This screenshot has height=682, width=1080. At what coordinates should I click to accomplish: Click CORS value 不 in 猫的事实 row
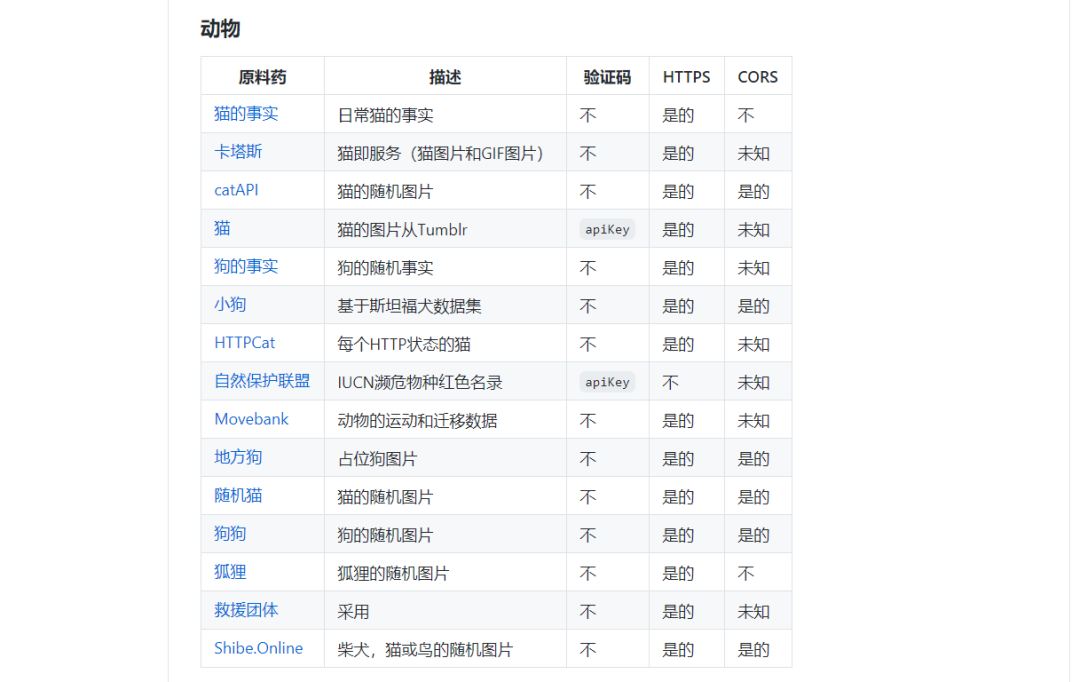pos(746,115)
